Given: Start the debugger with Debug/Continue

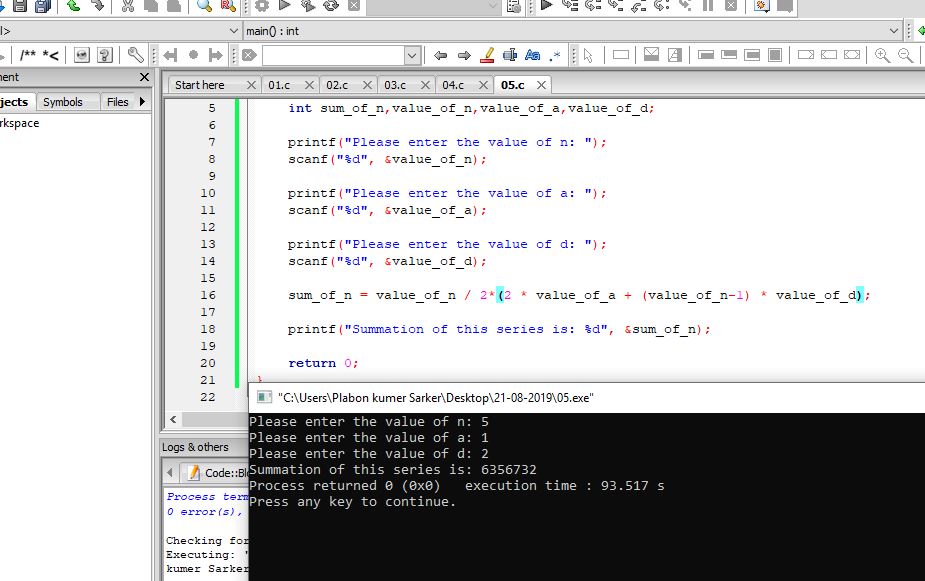Looking at the screenshot, I should coord(547,6).
